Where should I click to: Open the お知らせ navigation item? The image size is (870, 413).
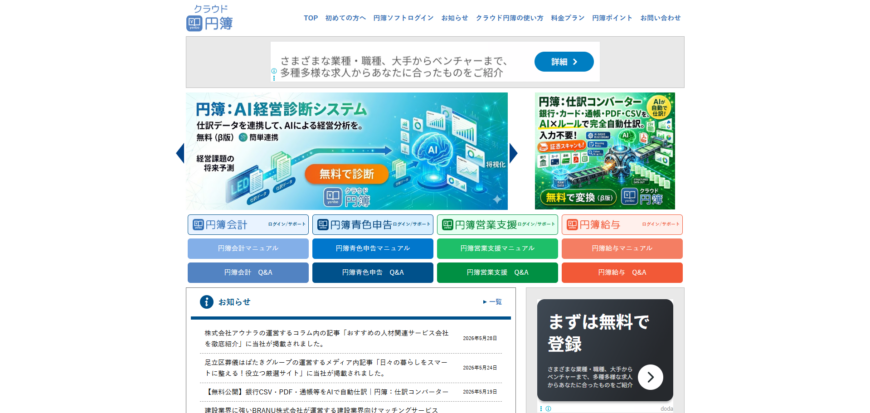[x=454, y=18]
